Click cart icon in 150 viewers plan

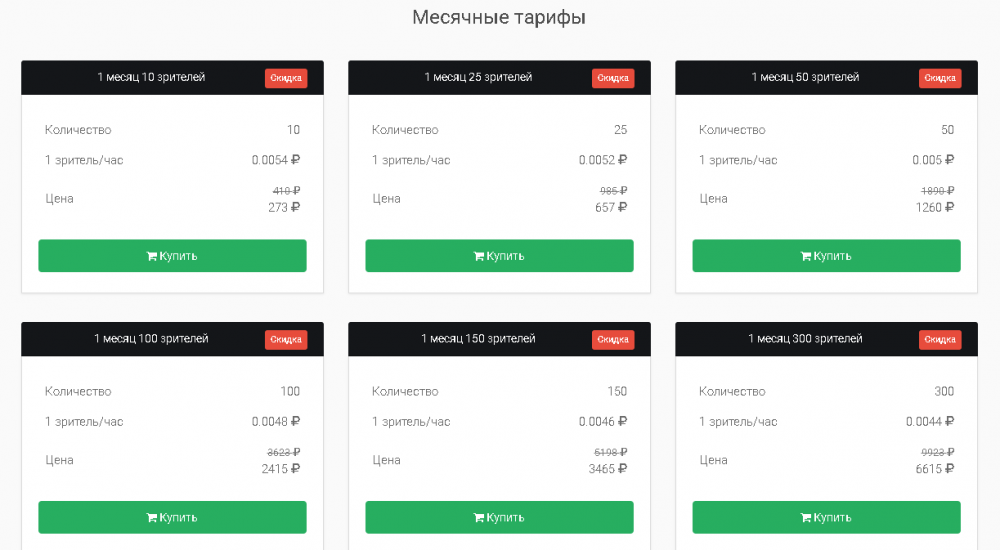click(x=479, y=518)
